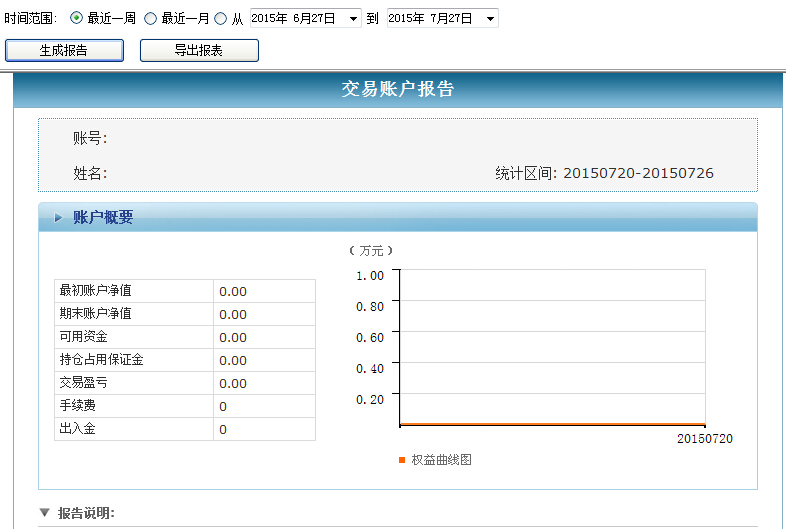Image resolution: width=786 pixels, height=529 pixels.
Task: Expand the 报告说明 triangle arrow
Action: click(44, 513)
